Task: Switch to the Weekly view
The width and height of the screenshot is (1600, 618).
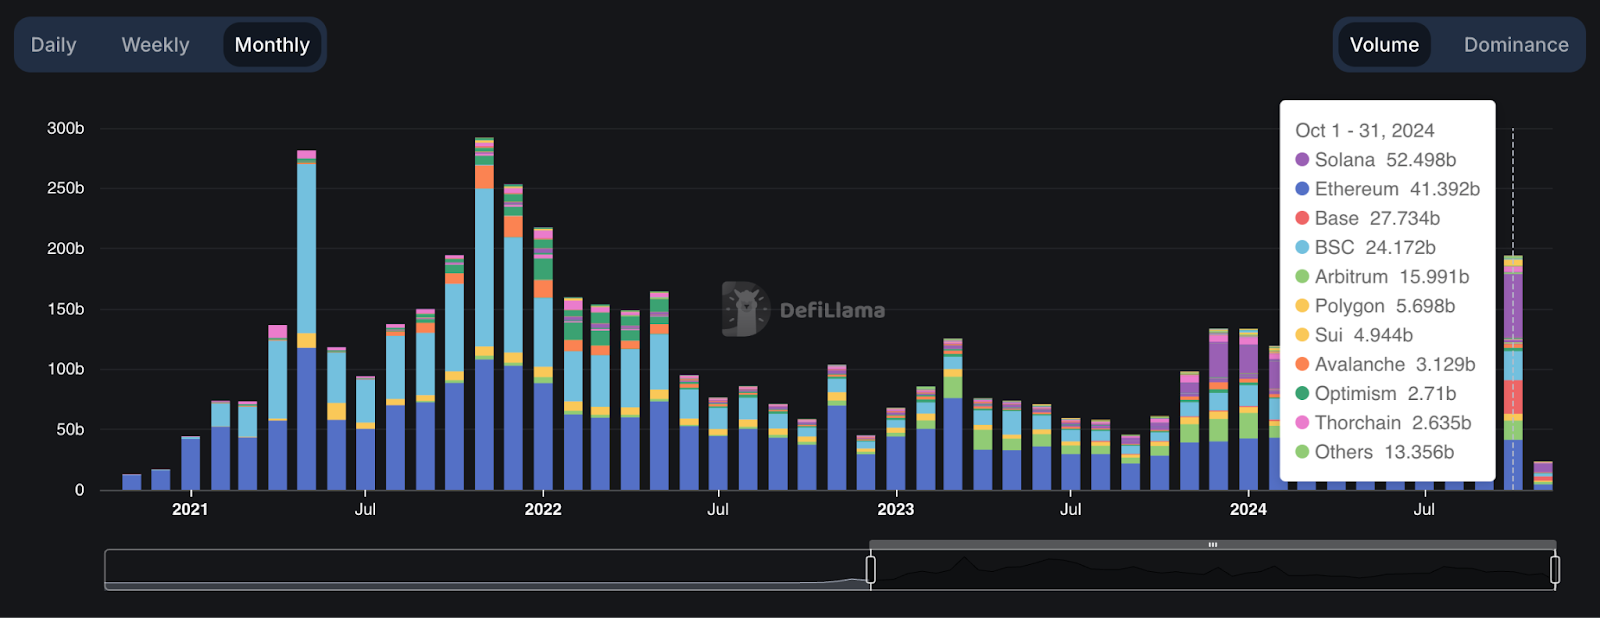Action: (155, 45)
